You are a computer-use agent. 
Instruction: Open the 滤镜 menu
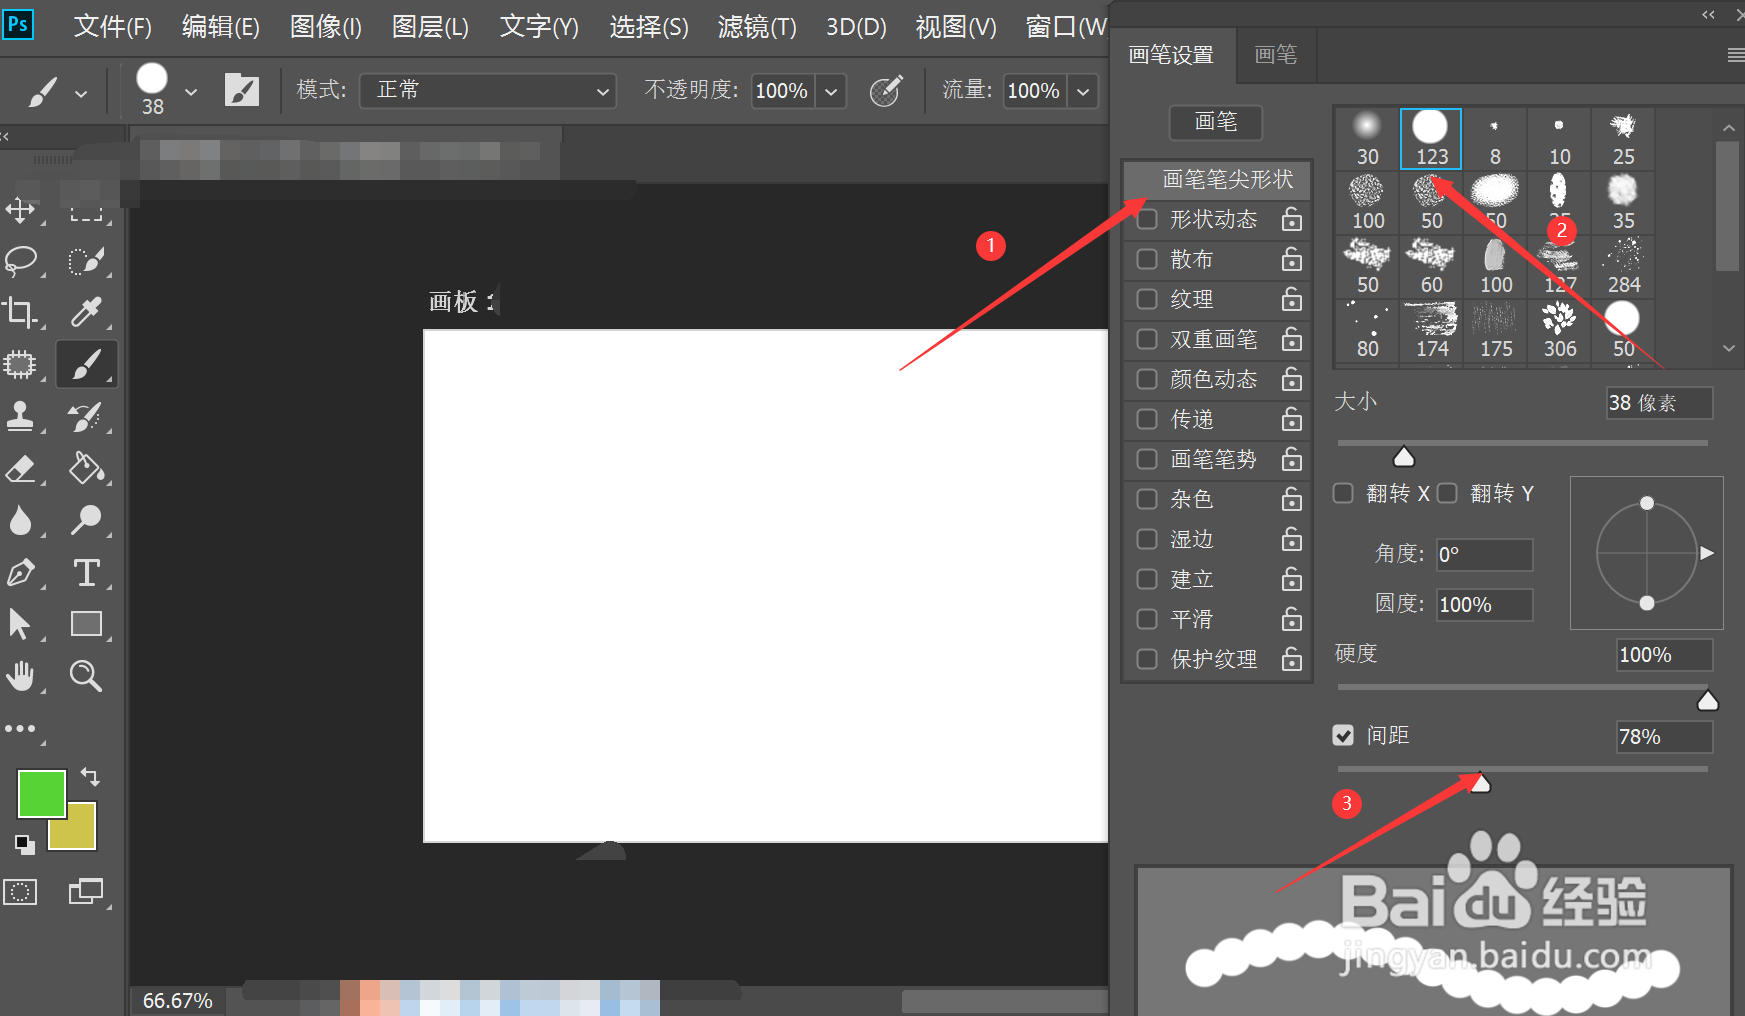click(x=755, y=27)
